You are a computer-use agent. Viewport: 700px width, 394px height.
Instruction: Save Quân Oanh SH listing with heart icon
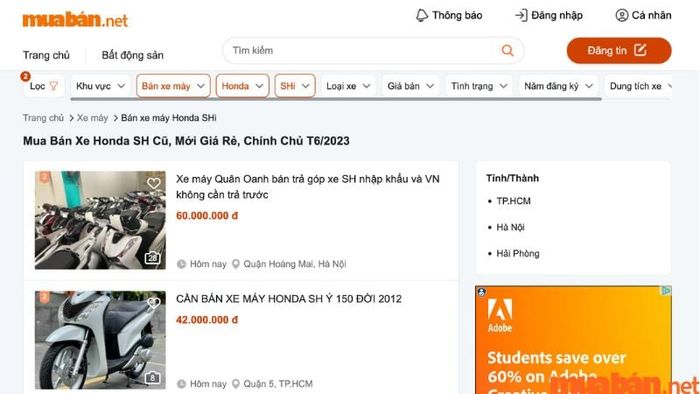click(x=154, y=183)
